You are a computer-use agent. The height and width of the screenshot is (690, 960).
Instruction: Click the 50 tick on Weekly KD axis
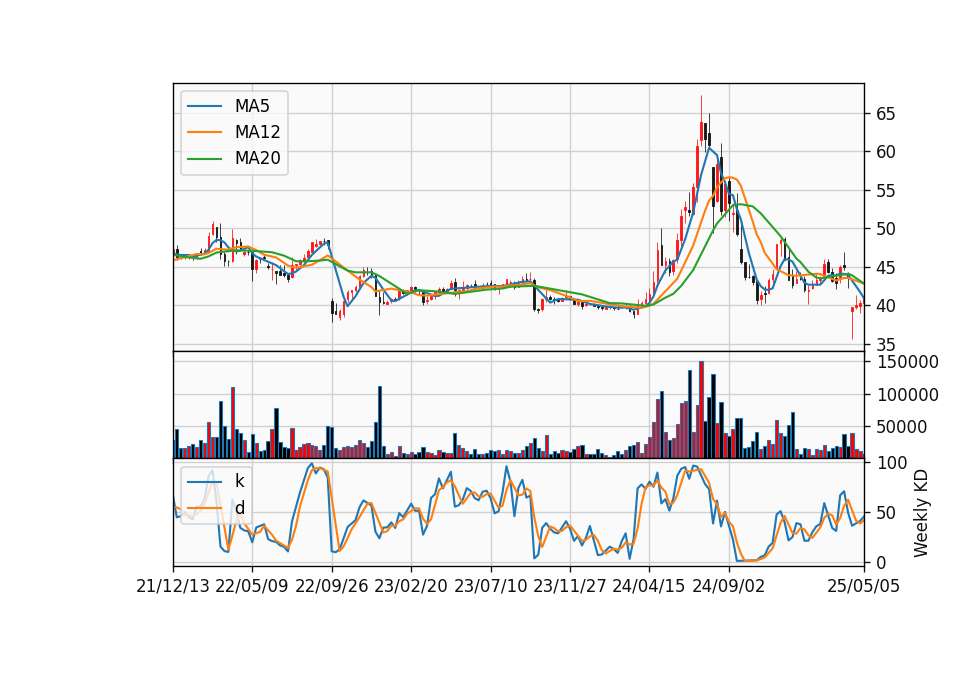(886, 513)
